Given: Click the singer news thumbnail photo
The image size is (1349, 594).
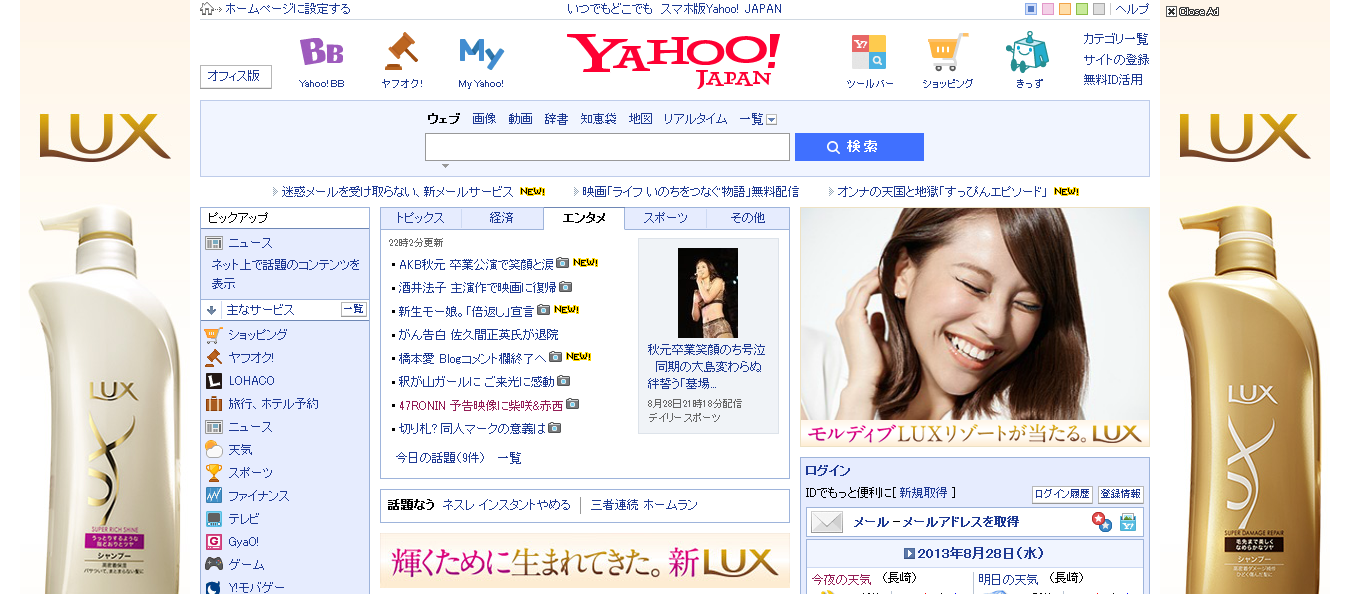Looking at the screenshot, I should pyautogui.click(x=708, y=292).
